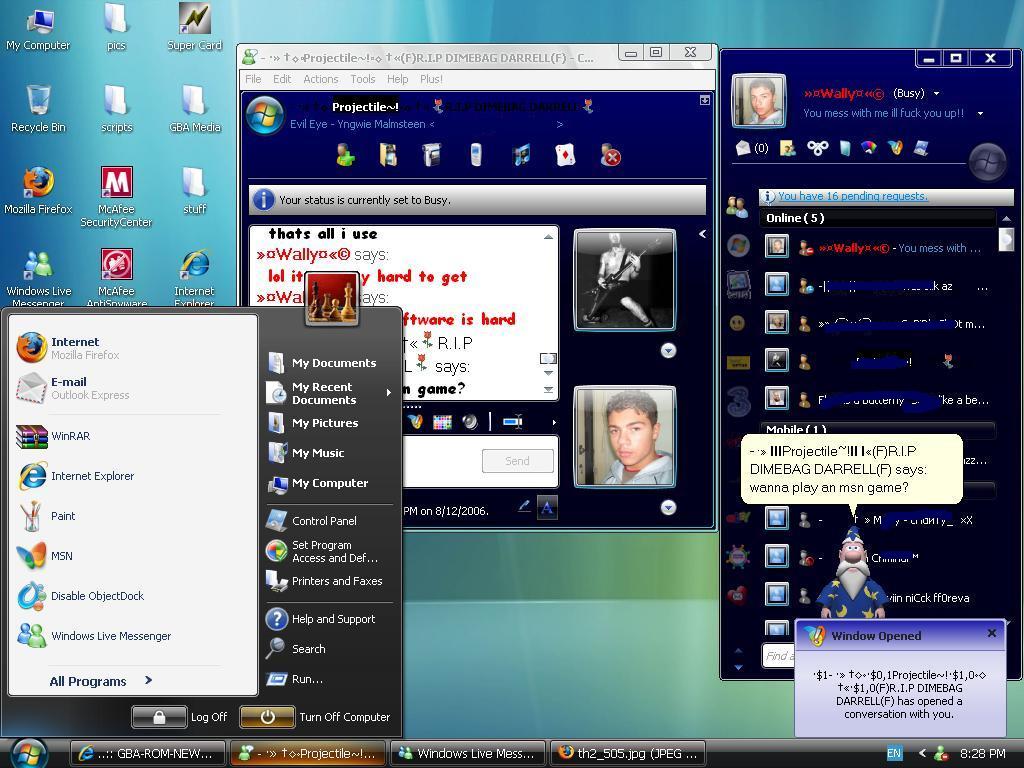
Task: Click the invite contact icon in chat toolbar
Action: pos(346,155)
